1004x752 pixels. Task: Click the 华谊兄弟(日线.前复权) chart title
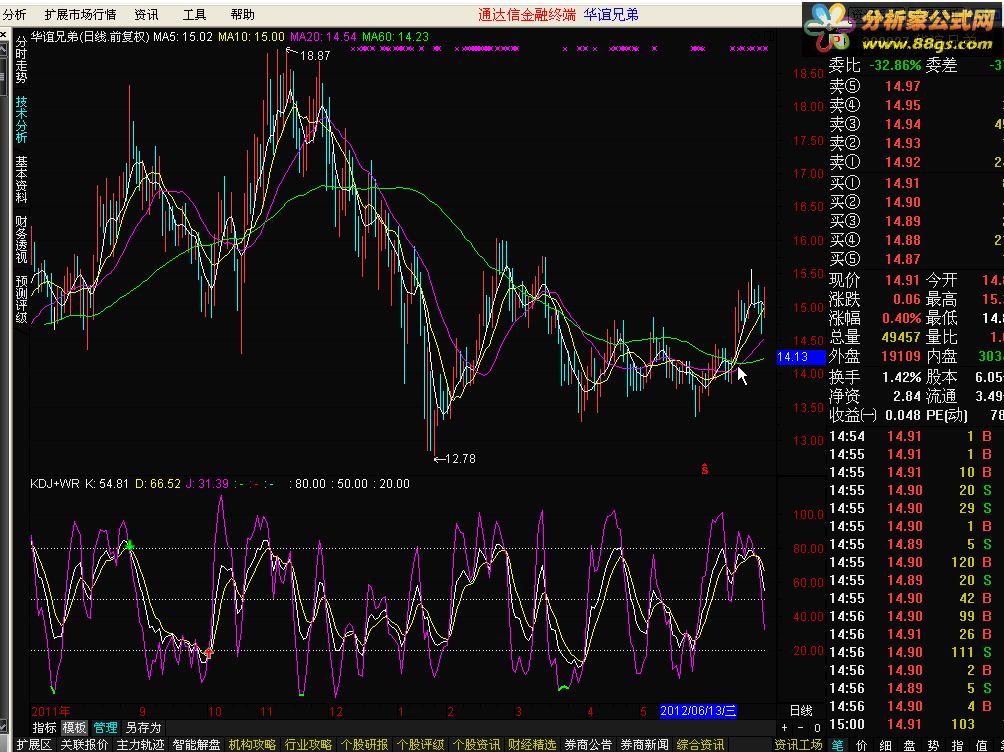[x=90, y=37]
